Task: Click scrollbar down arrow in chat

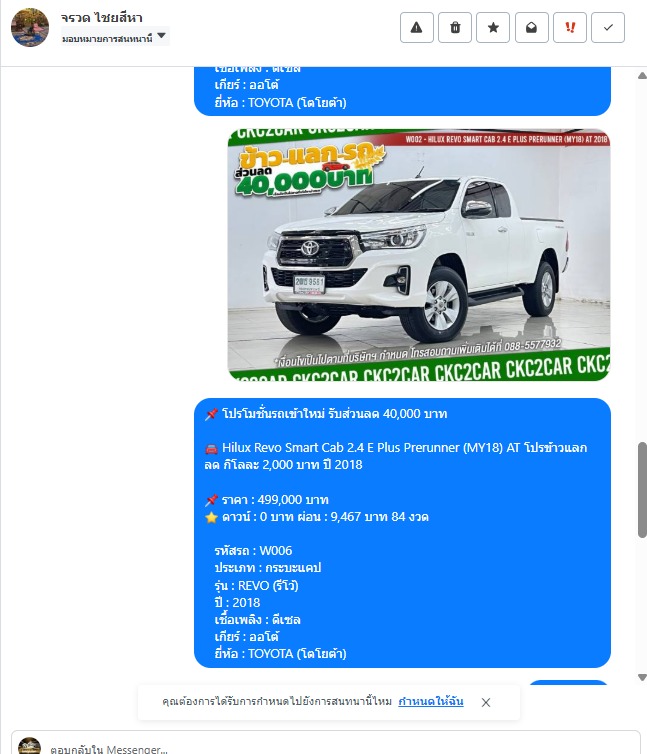Action: tap(642, 678)
